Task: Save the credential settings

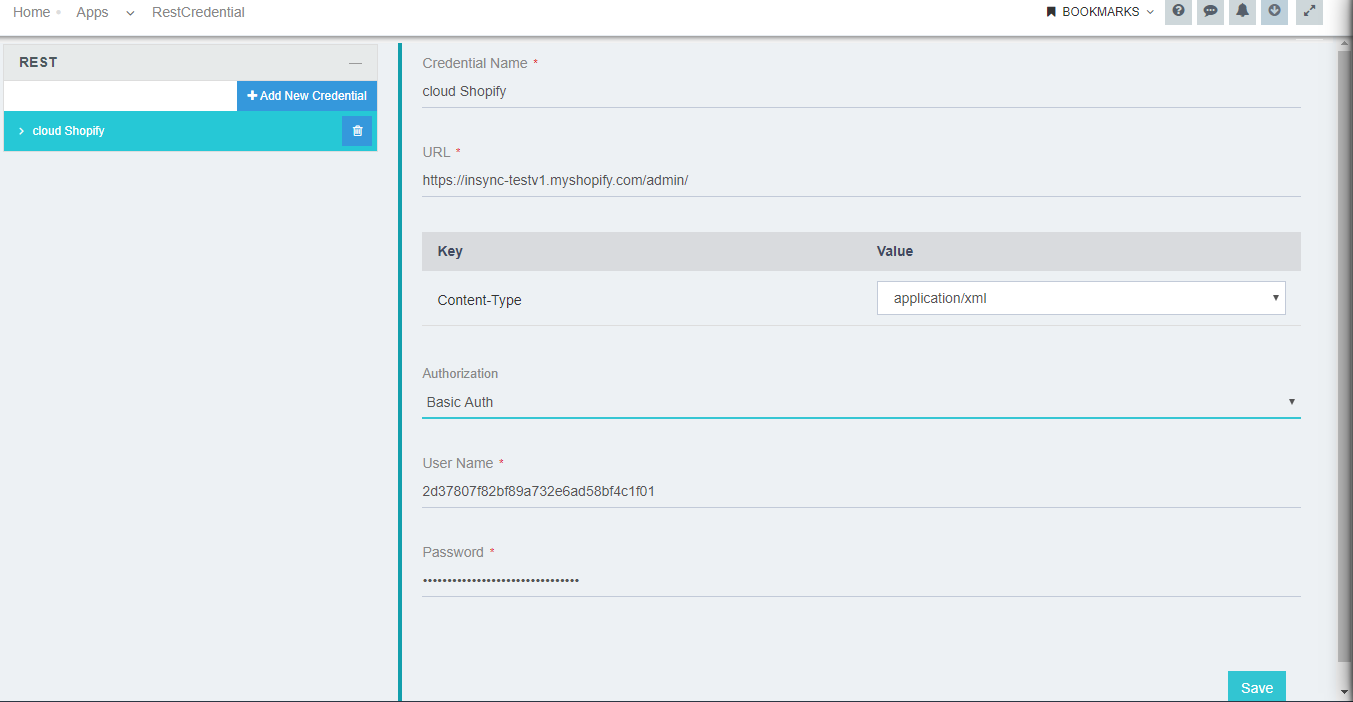Action: point(1256,687)
